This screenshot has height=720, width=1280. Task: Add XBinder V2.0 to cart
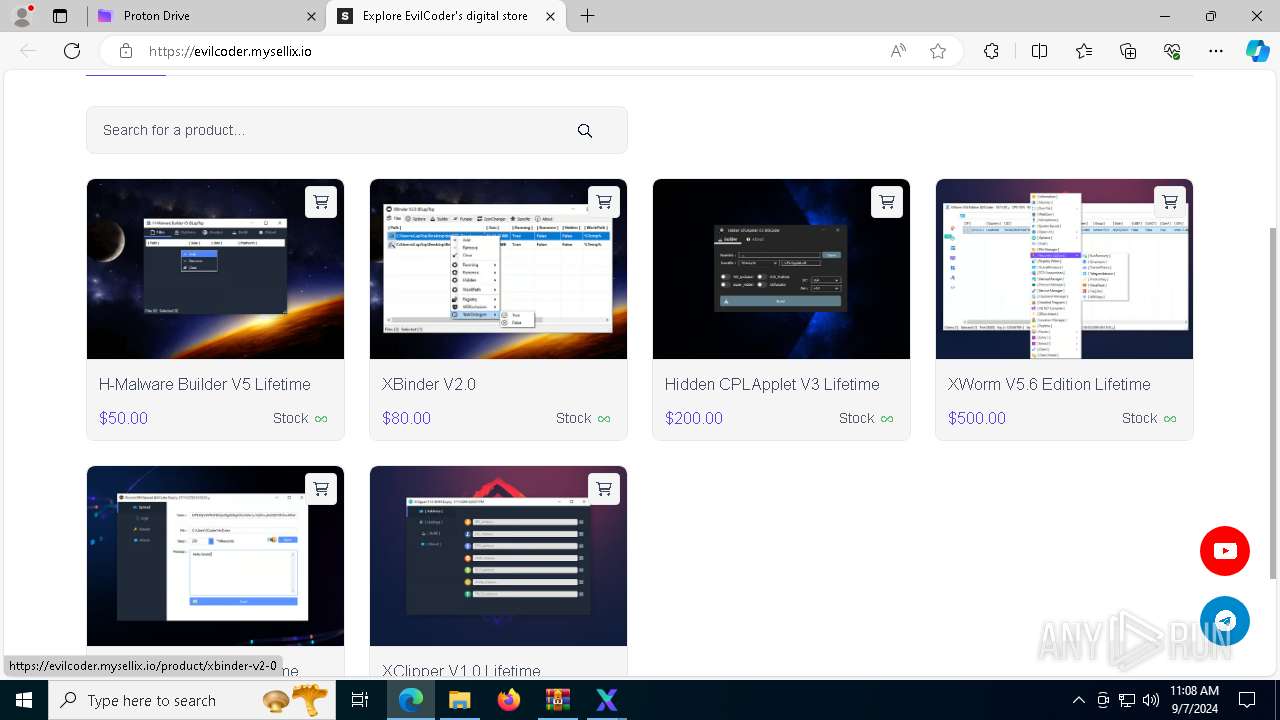click(604, 202)
